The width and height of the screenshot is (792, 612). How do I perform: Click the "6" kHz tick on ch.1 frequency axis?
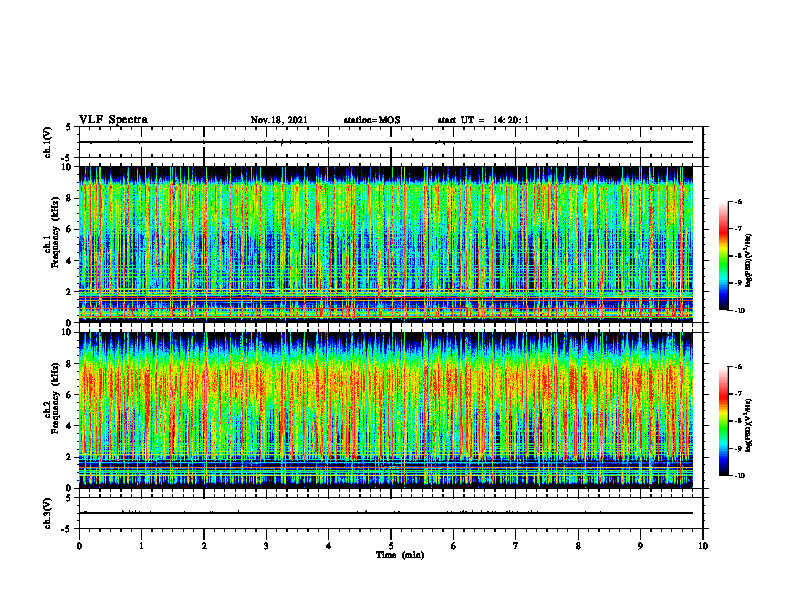pos(70,229)
